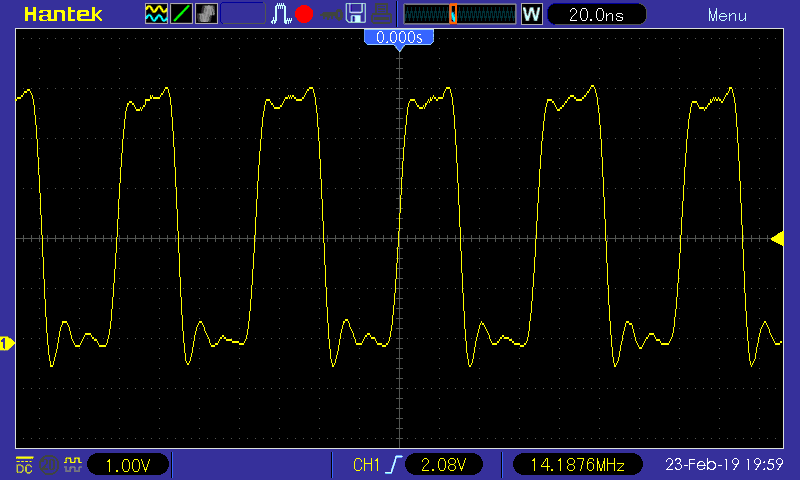Open the Menu in the top bar
Image resolution: width=800 pixels, height=480 pixels.
727,15
